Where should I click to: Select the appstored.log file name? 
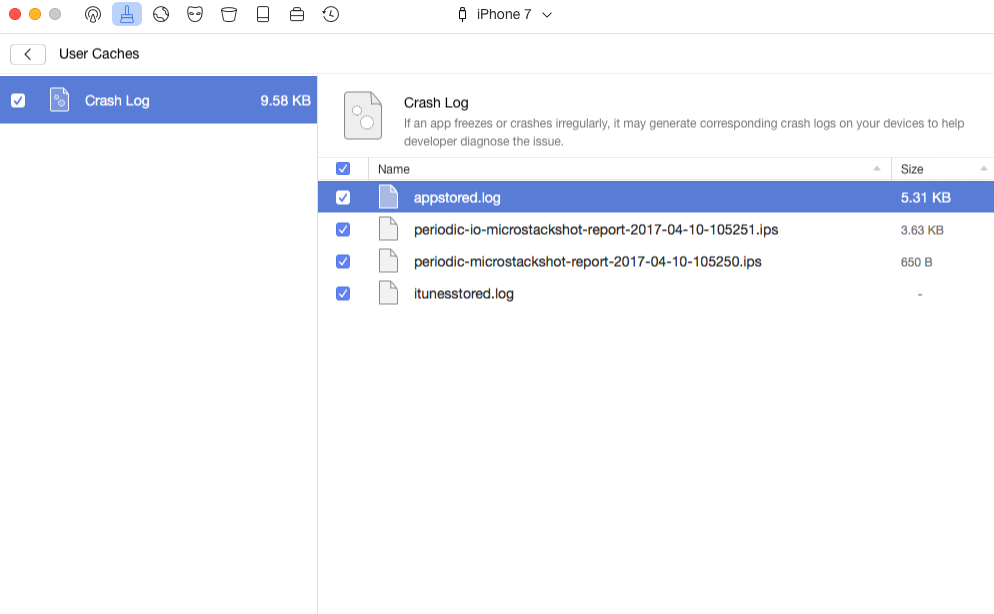click(457, 198)
